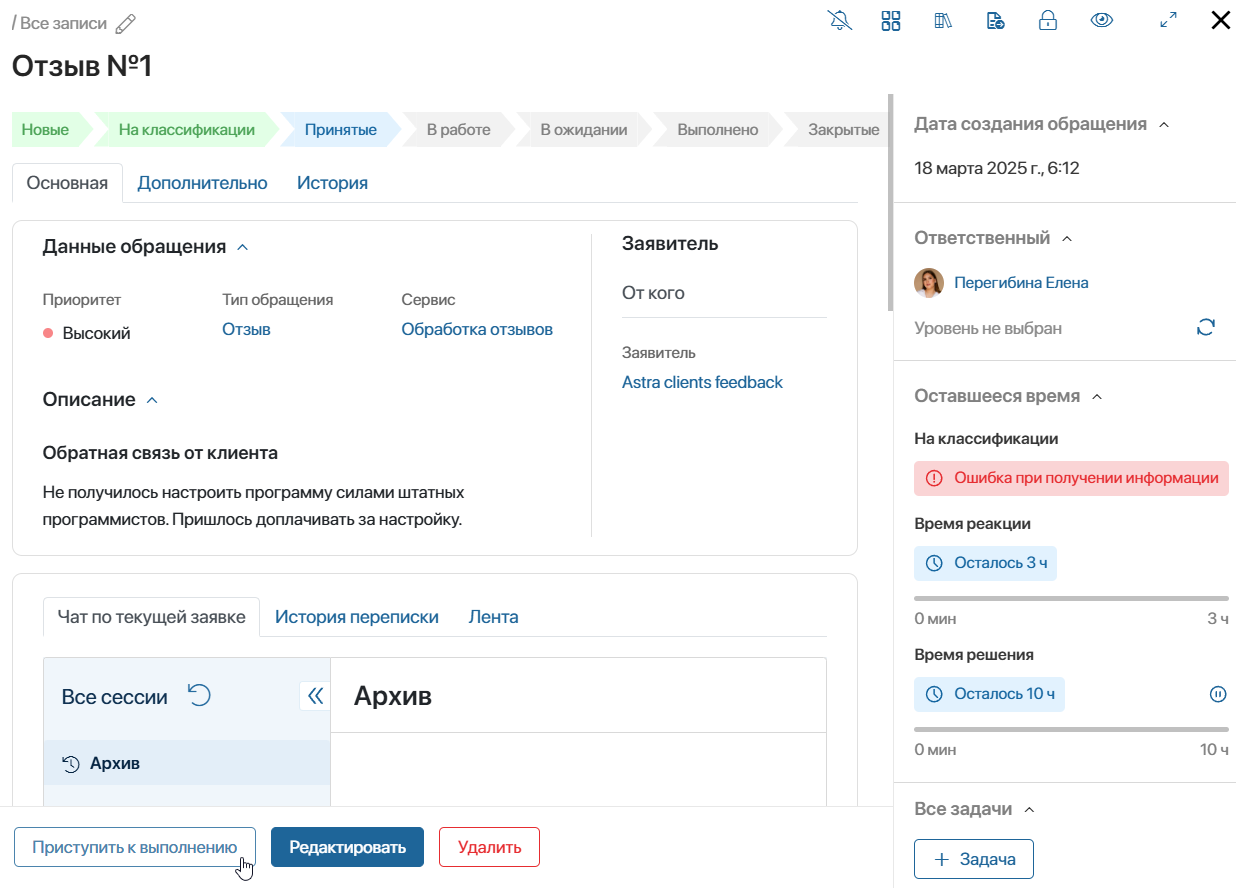Collapse the sessions panel with the chevron
Screen dimensions: 1245x888
[x=314, y=695]
